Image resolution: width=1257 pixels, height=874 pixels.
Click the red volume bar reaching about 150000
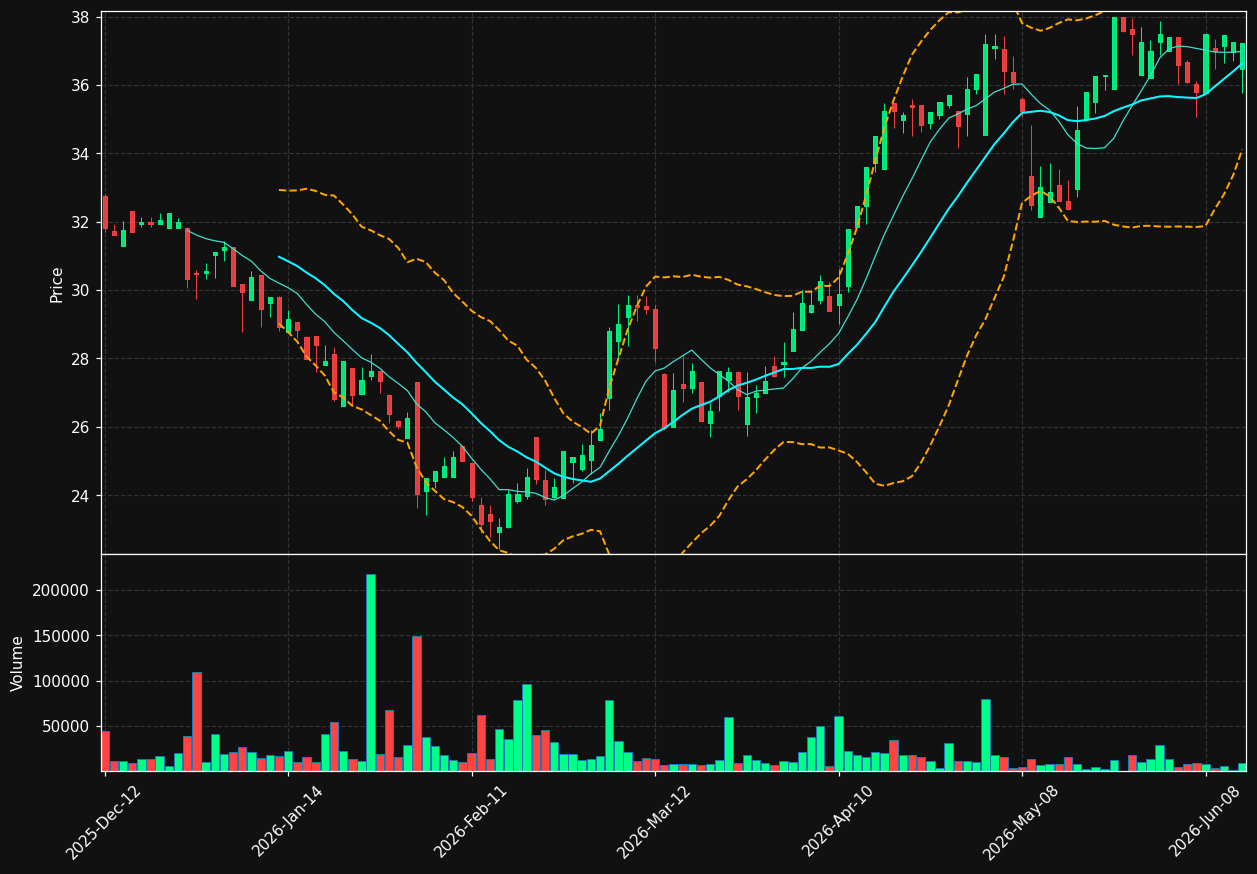(x=417, y=704)
